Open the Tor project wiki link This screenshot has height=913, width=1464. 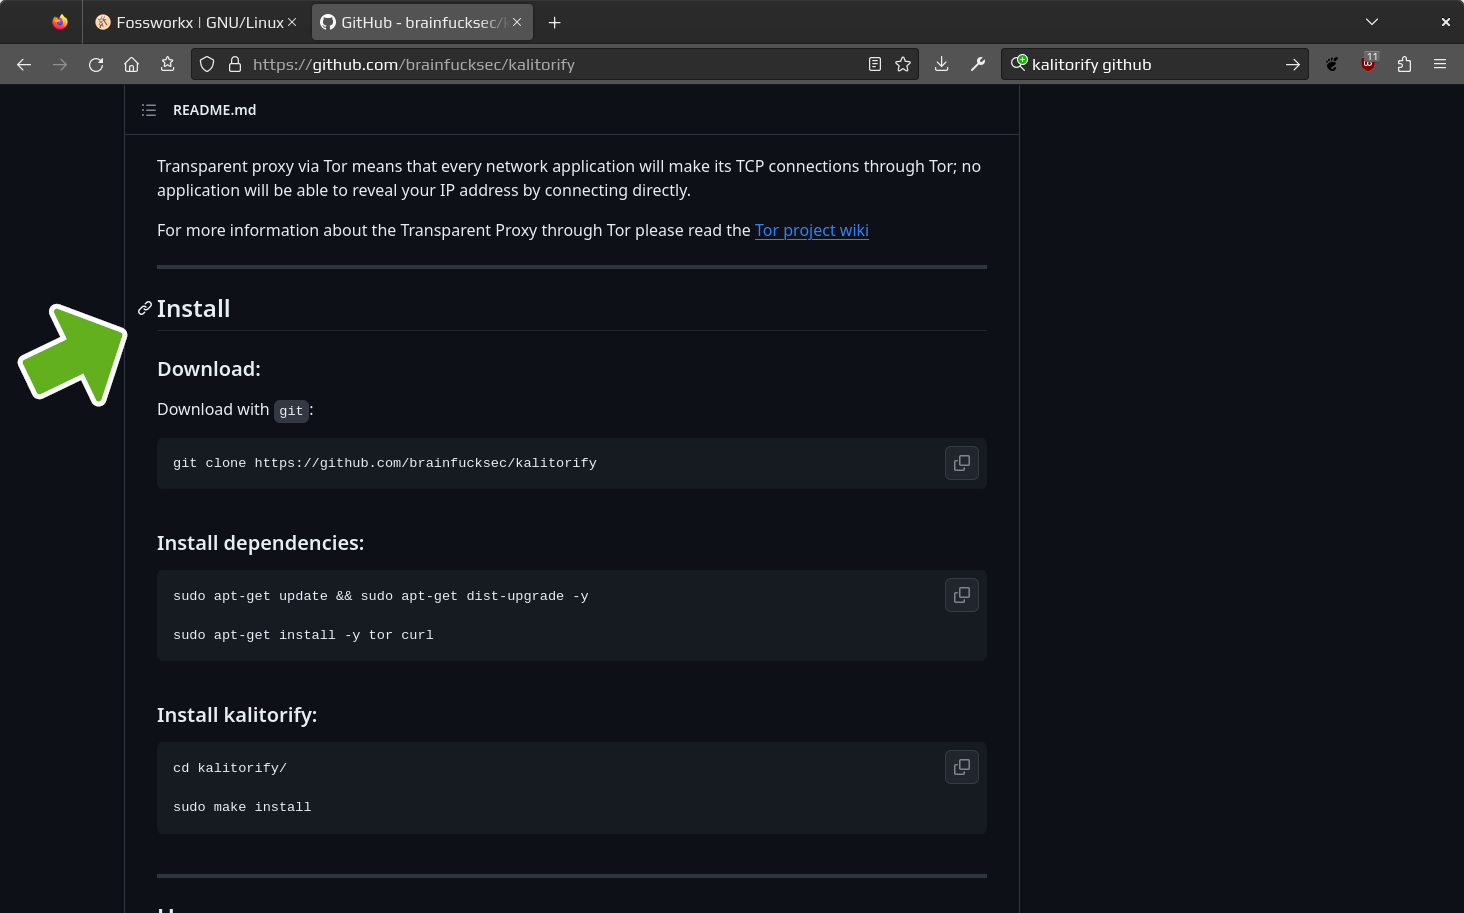tap(811, 230)
